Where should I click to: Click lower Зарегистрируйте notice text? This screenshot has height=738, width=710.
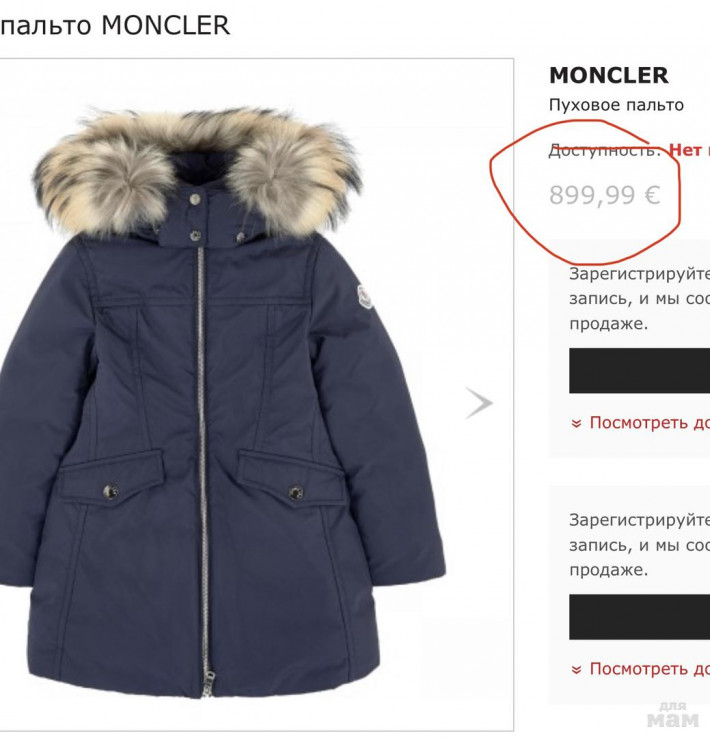[639, 545]
